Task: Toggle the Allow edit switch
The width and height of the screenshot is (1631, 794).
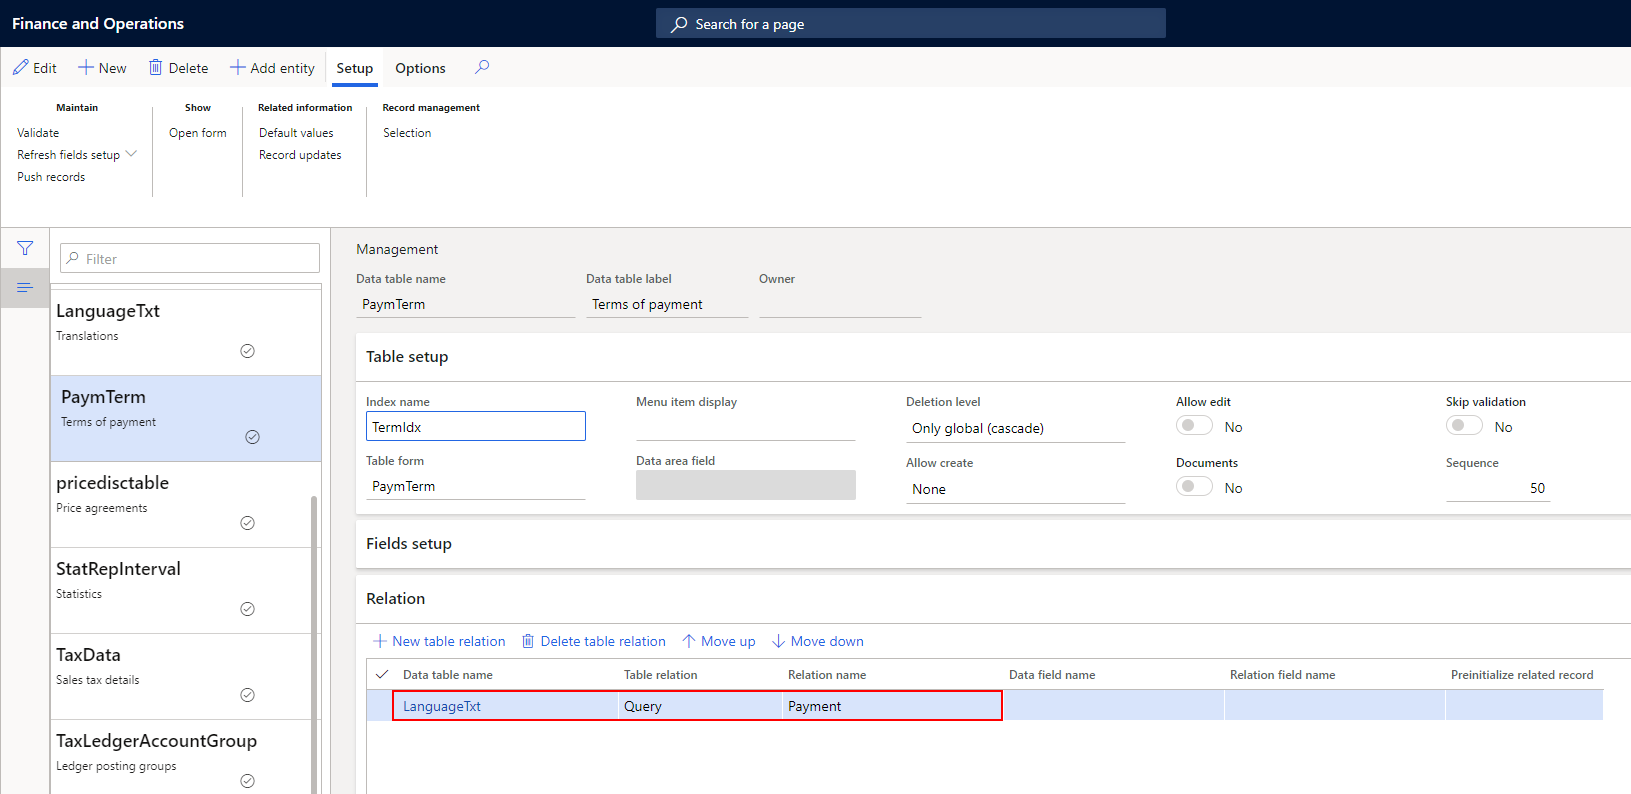Action: pos(1194,426)
